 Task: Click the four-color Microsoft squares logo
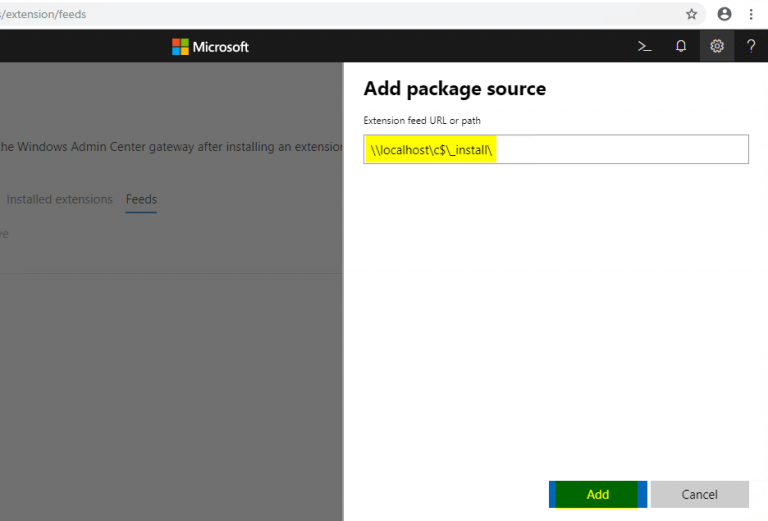[180, 47]
